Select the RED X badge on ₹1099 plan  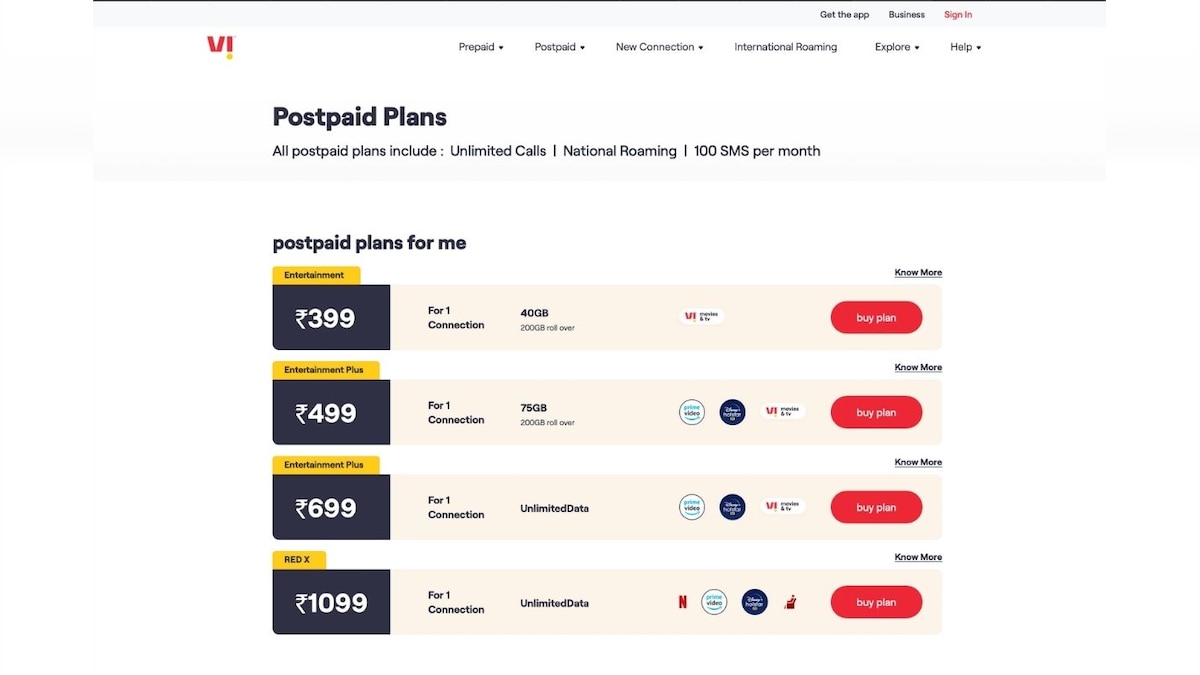(x=298, y=559)
